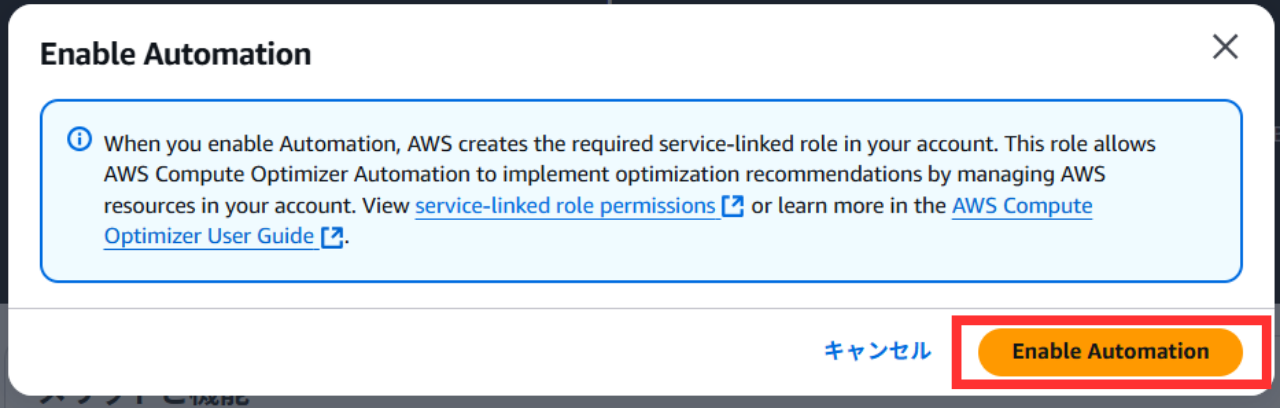1280x408 pixels.
Task: Close the Enable Automation dialog with X
Action: 1225,46
